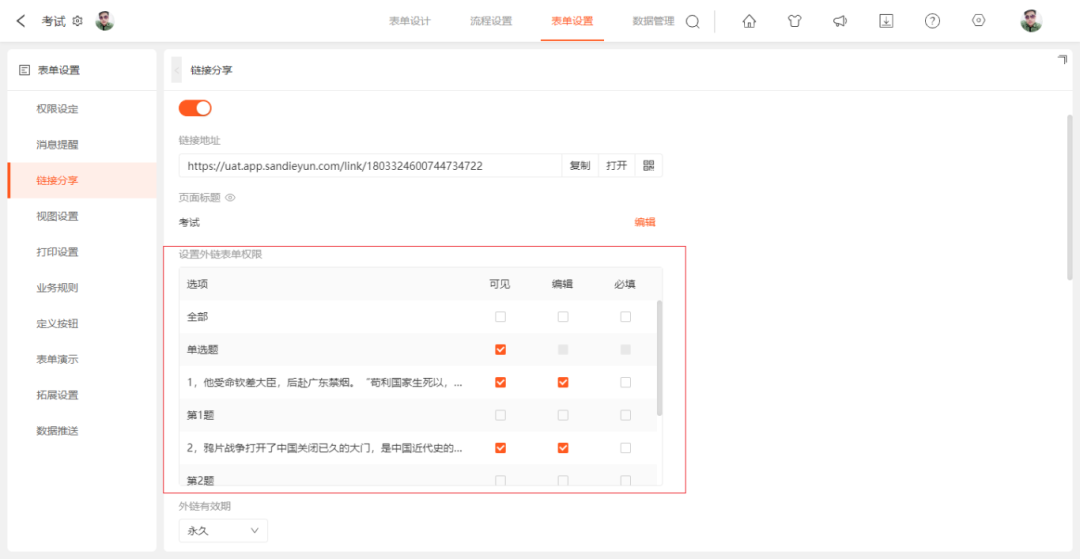Click the permissions table vertical scrollbar
Screen dimensions: 1080x559
pos(659,358)
